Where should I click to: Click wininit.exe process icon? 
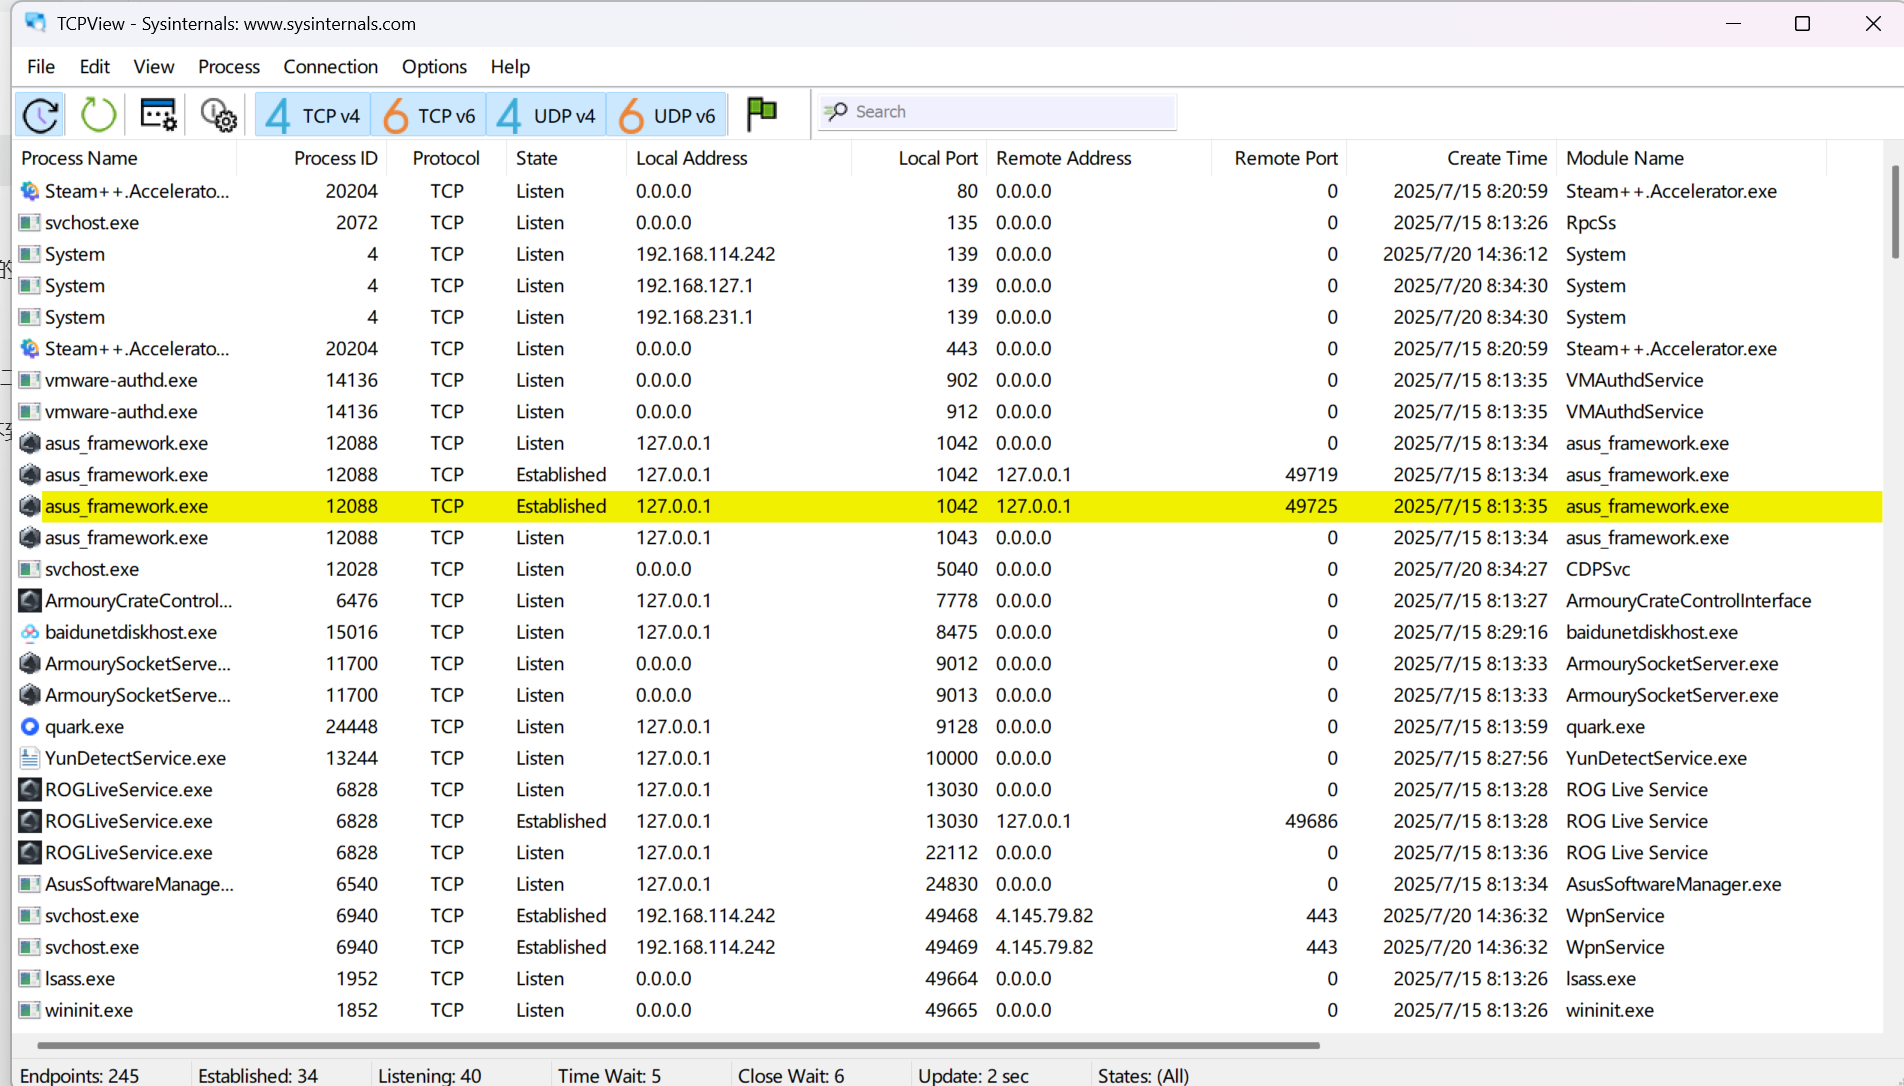point(30,1010)
